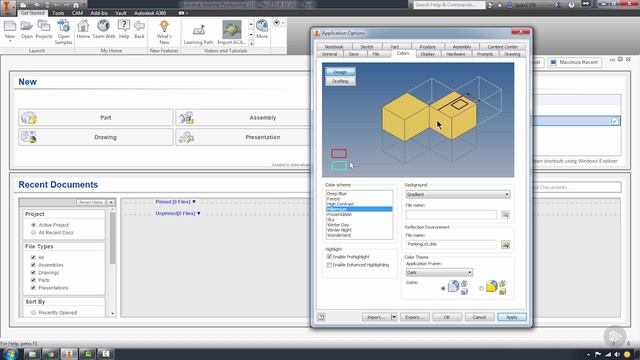The image size is (640, 360).
Task: Click the Import ACA video thumbnail
Action: [231, 29]
